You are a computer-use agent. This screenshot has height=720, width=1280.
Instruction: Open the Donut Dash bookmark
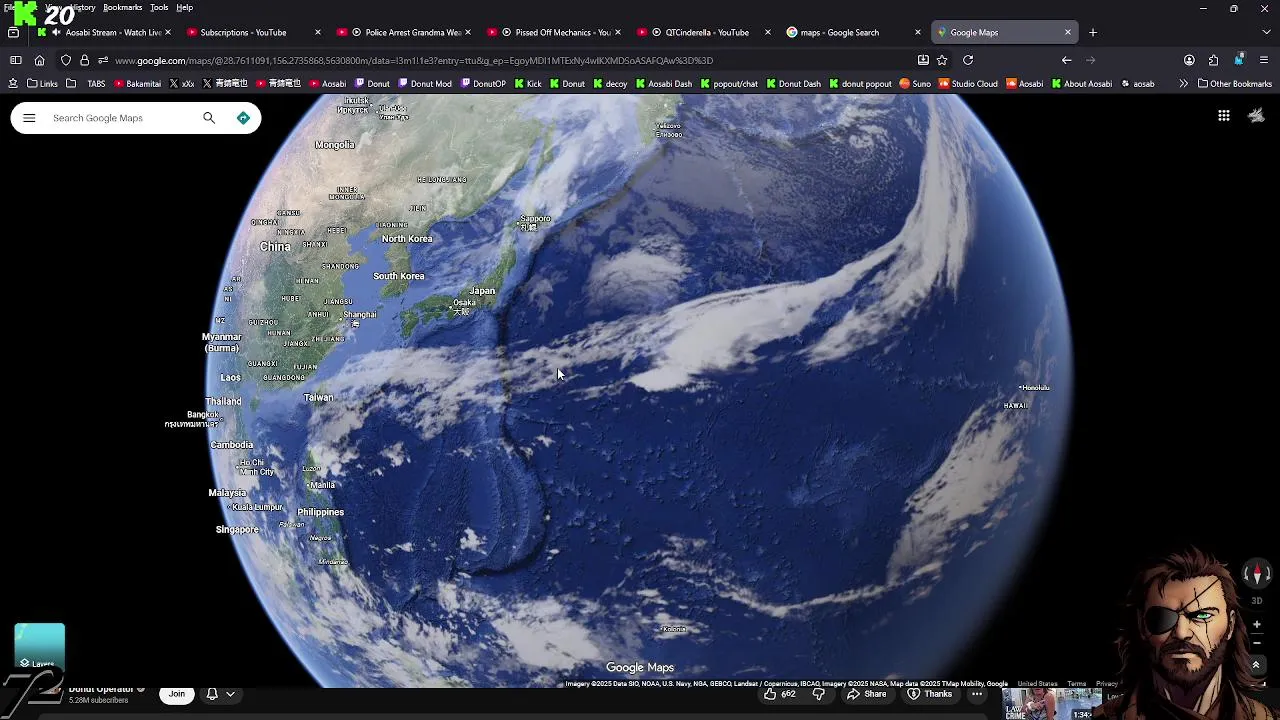[793, 84]
